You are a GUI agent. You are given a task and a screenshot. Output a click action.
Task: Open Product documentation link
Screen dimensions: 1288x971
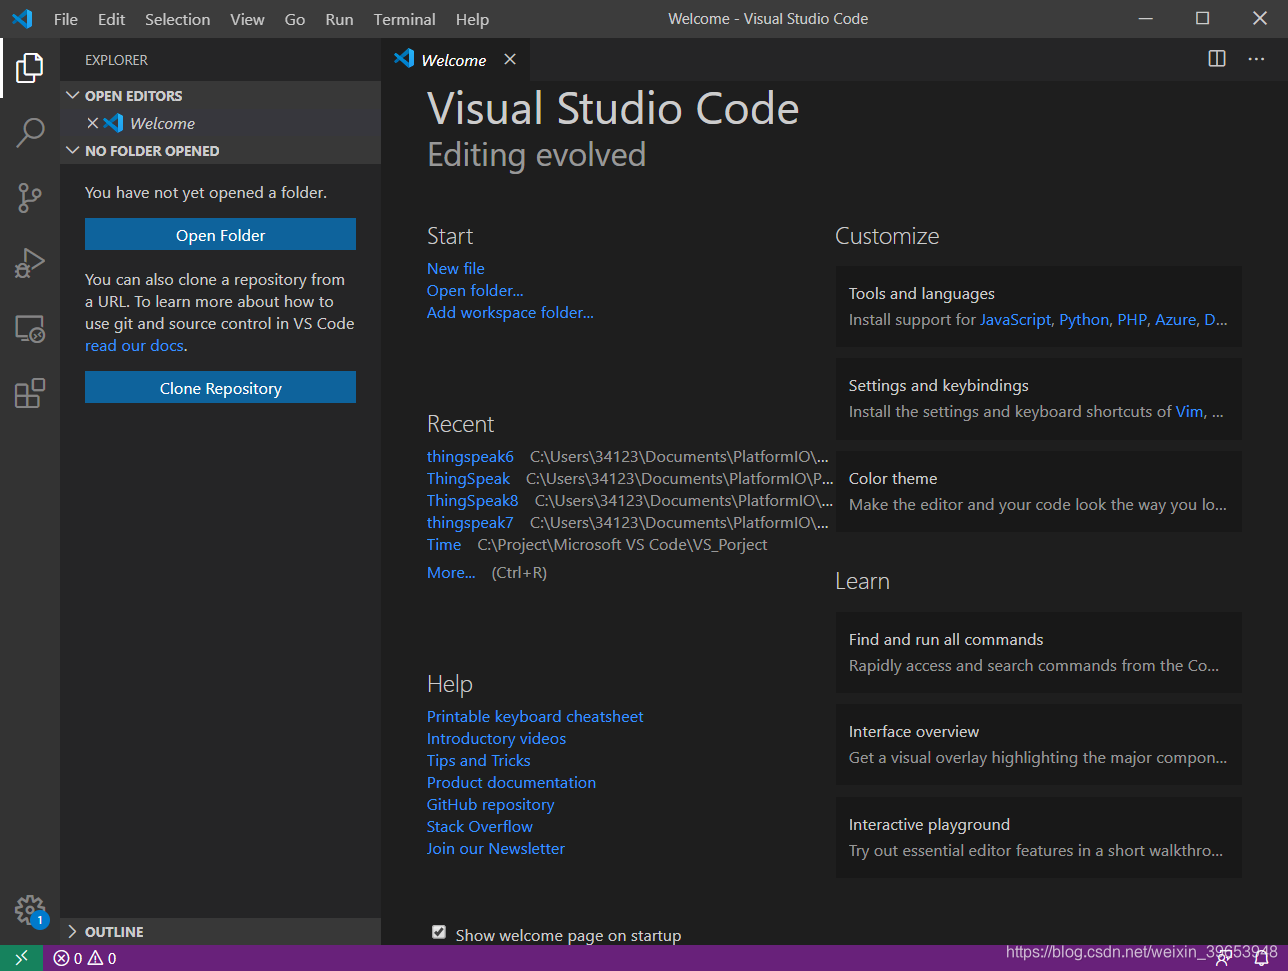pyautogui.click(x=511, y=783)
